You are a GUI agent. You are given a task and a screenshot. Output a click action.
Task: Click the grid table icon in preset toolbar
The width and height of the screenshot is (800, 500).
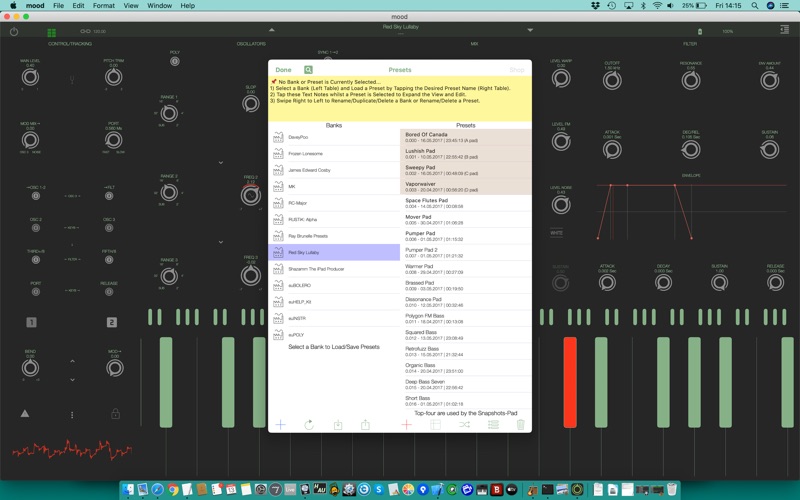[x=435, y=424]
